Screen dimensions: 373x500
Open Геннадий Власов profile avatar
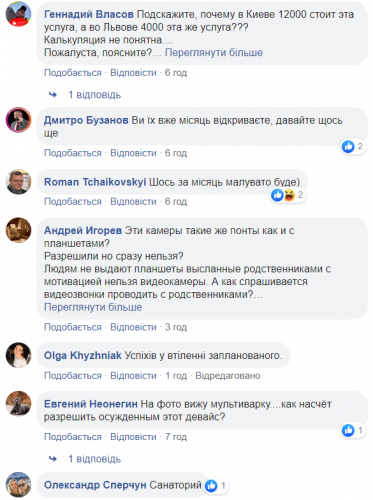[x=18, y=14]
